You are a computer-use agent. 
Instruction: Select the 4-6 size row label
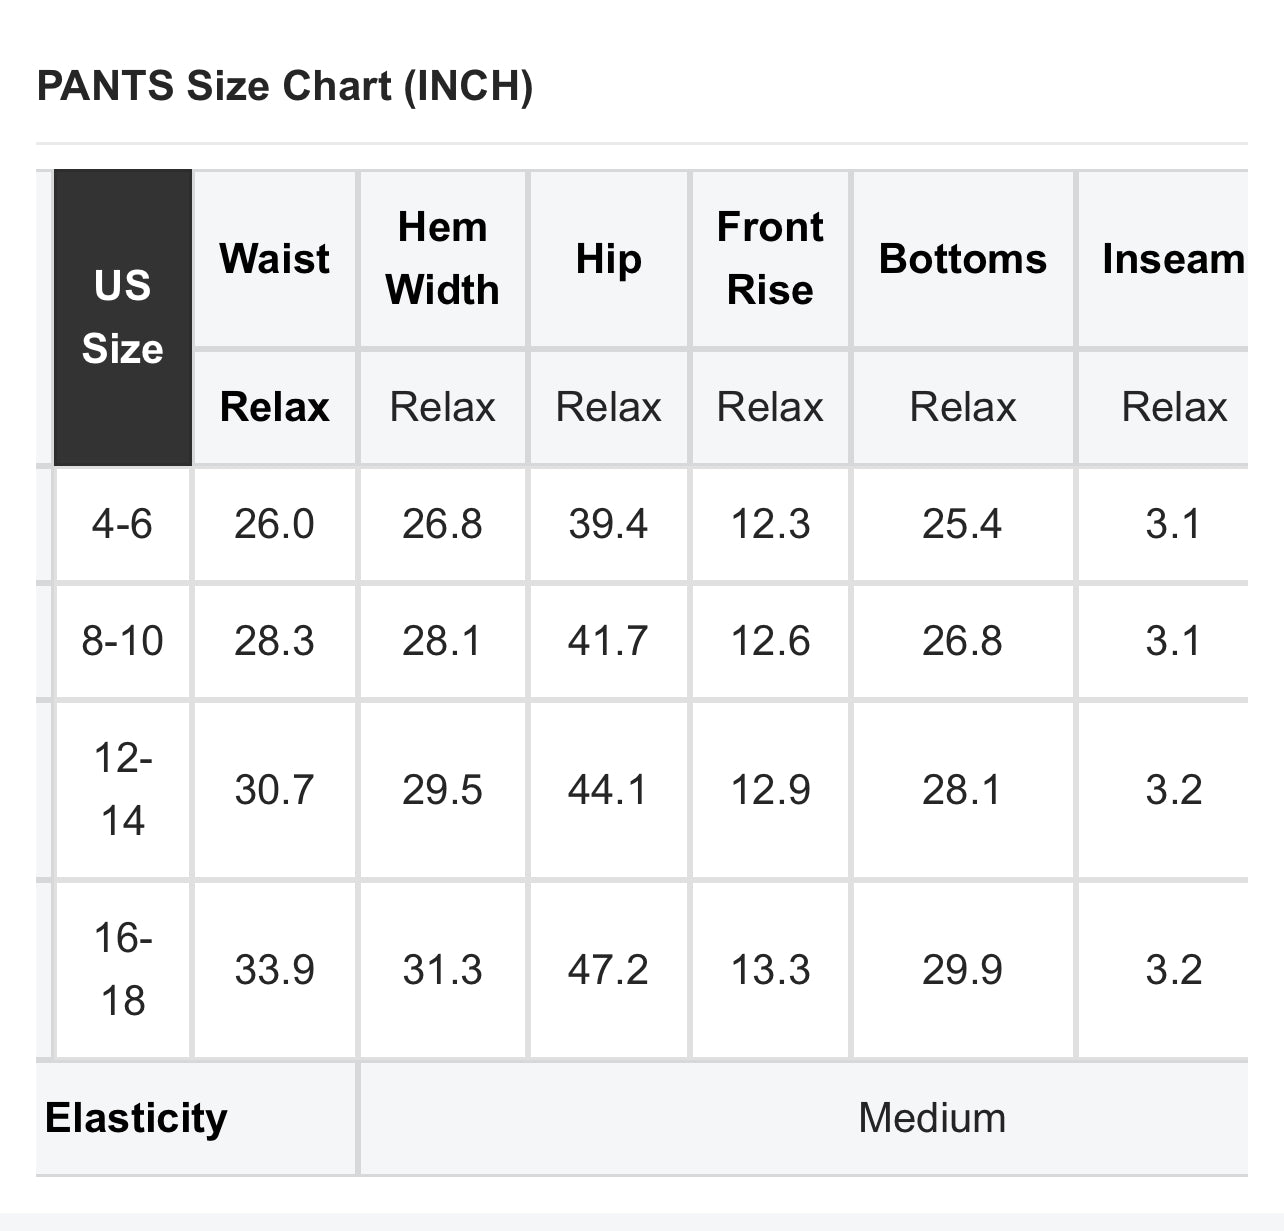pos(122,524)
